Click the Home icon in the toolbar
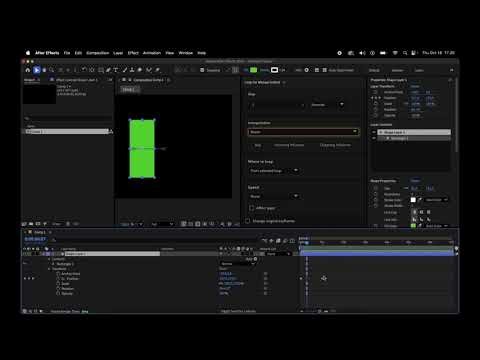 [28, 70]
